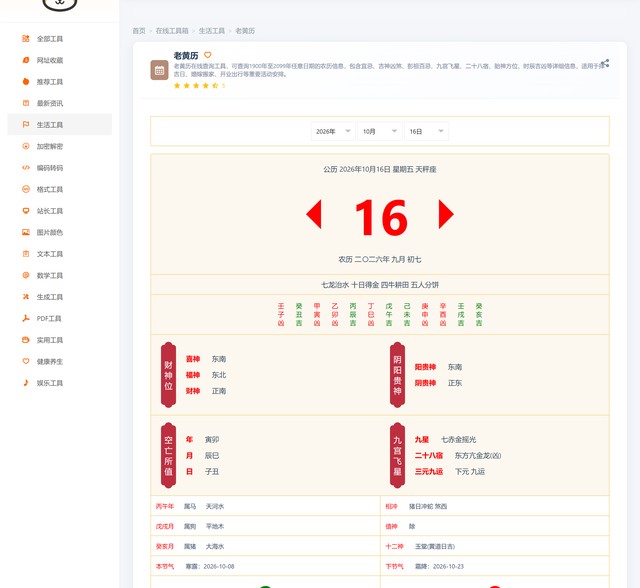Click the 生活工具 breadcrumb link
Viewport: 640px width, 588px height.
click(x=211, y=31)
